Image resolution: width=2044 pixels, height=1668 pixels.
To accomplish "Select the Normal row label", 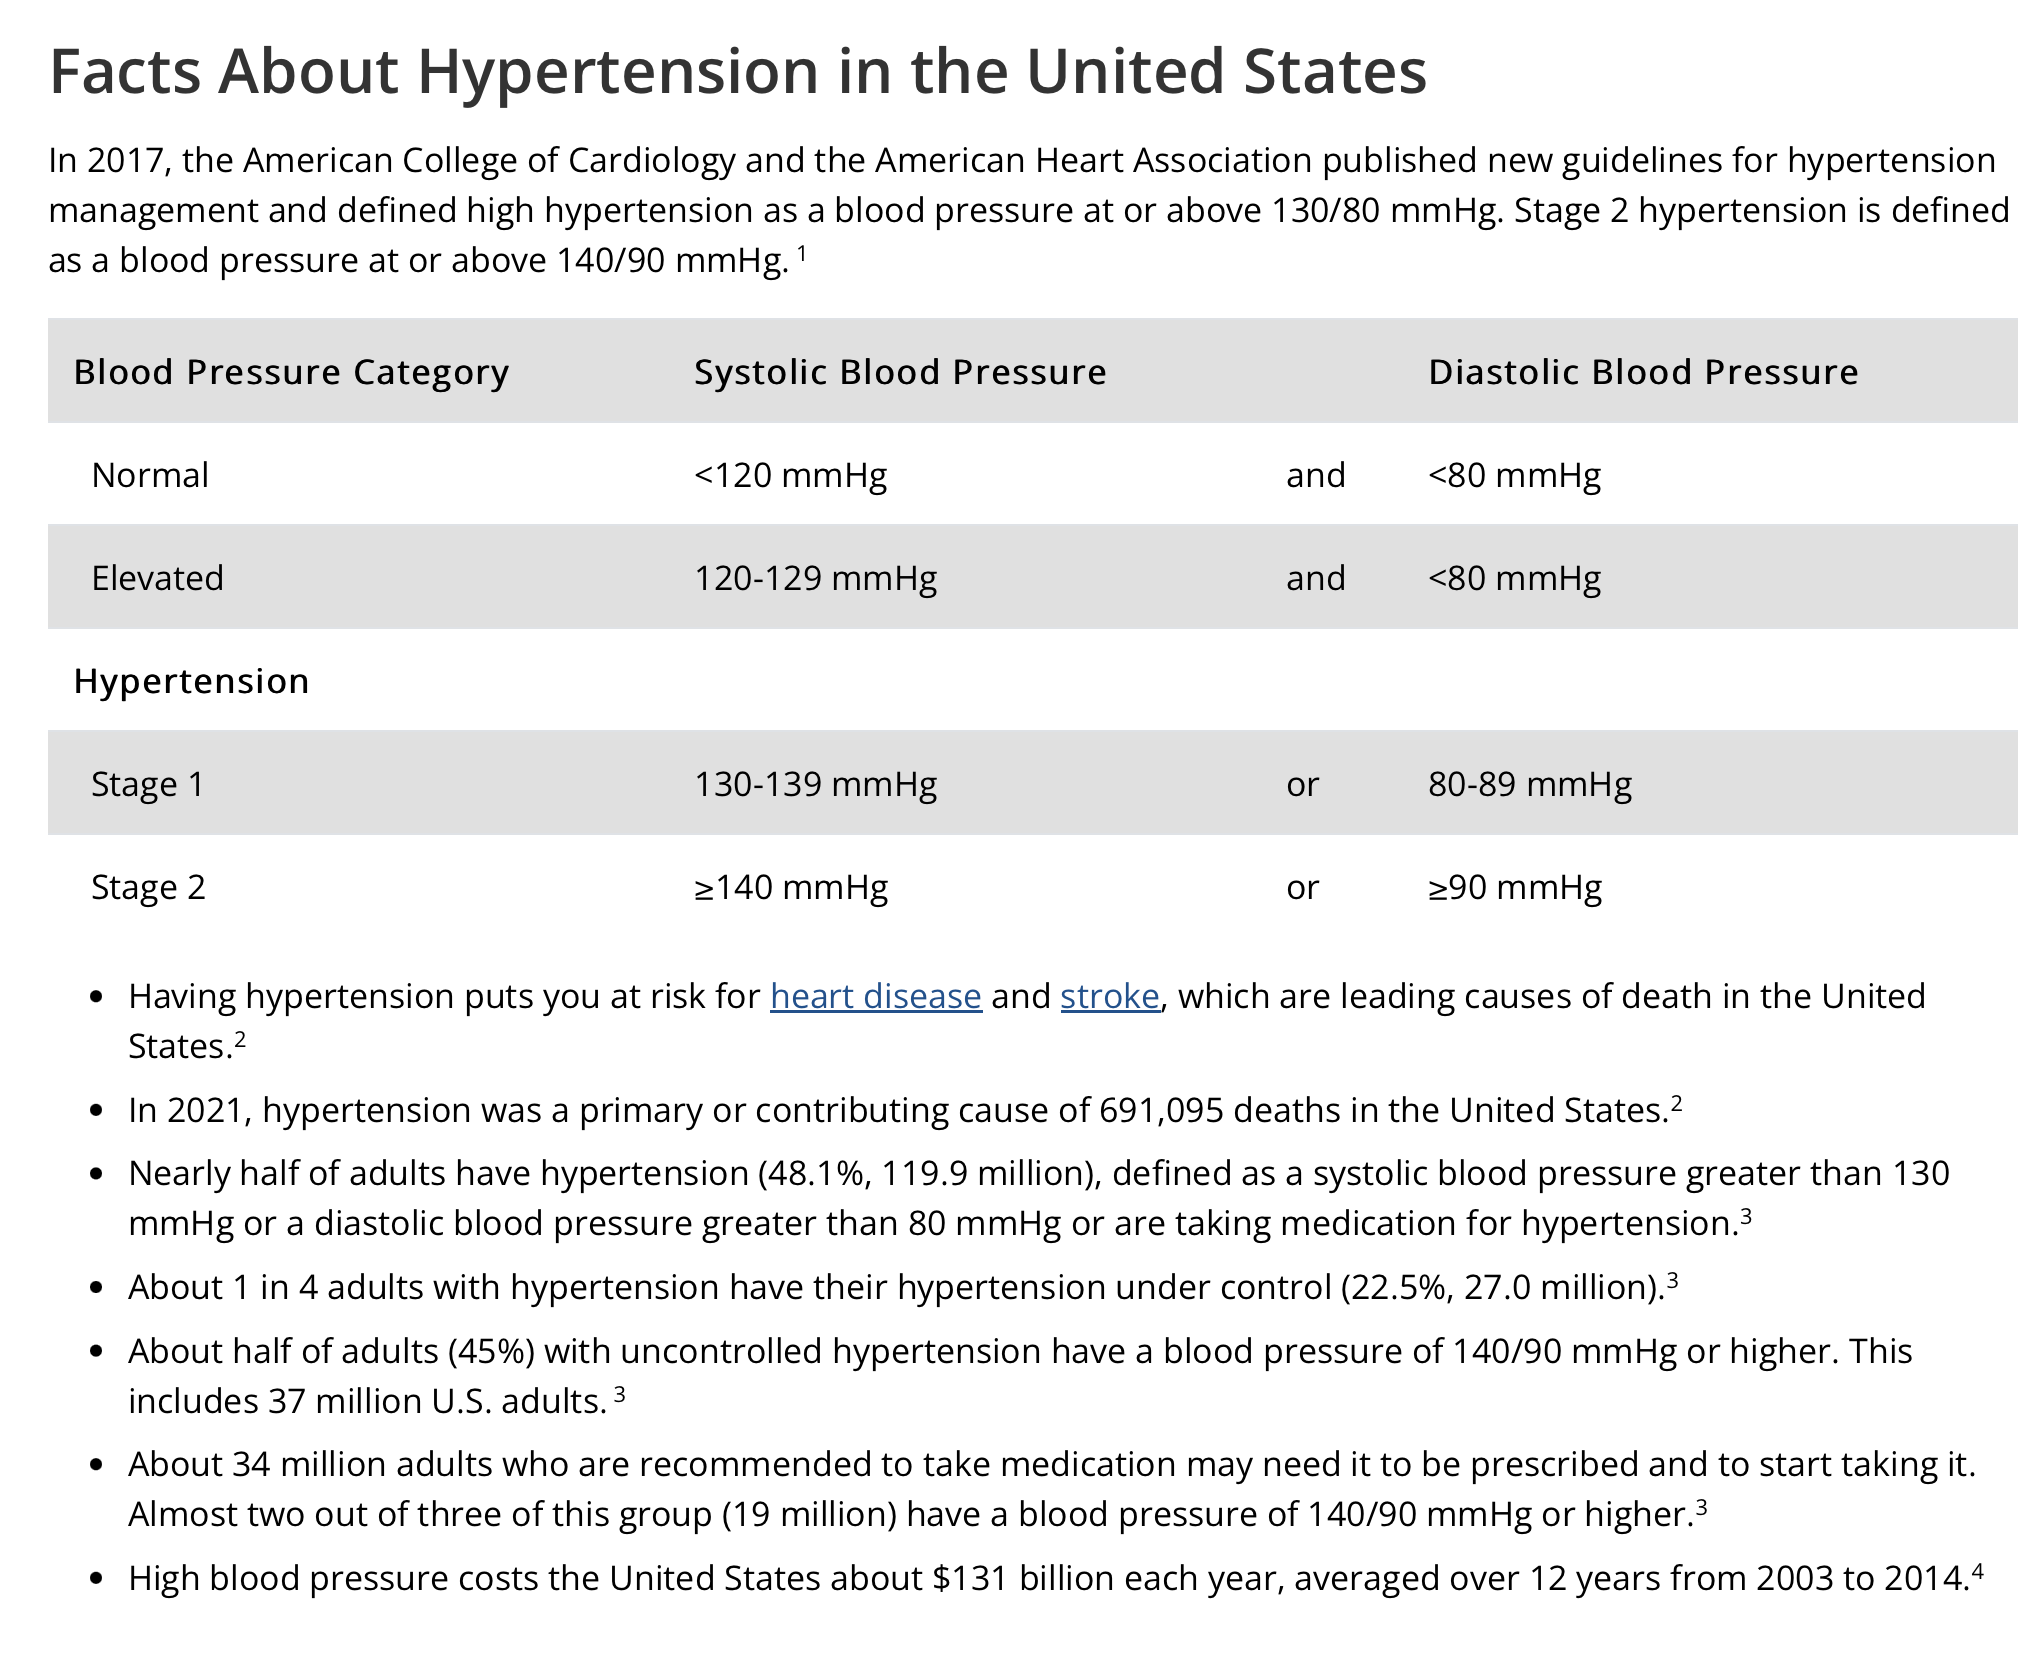I will (150, 475).
